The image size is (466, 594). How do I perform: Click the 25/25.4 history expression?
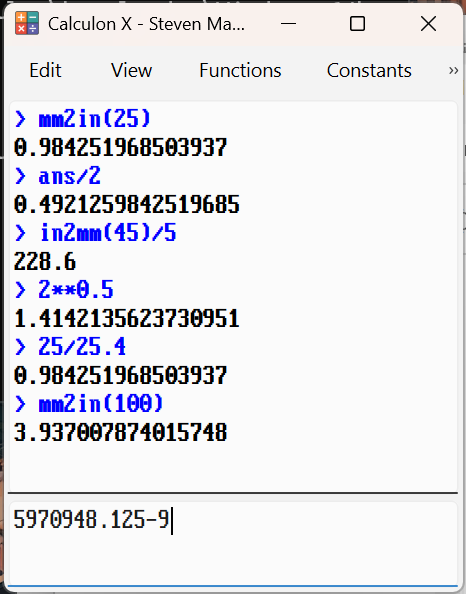(82, 347)
